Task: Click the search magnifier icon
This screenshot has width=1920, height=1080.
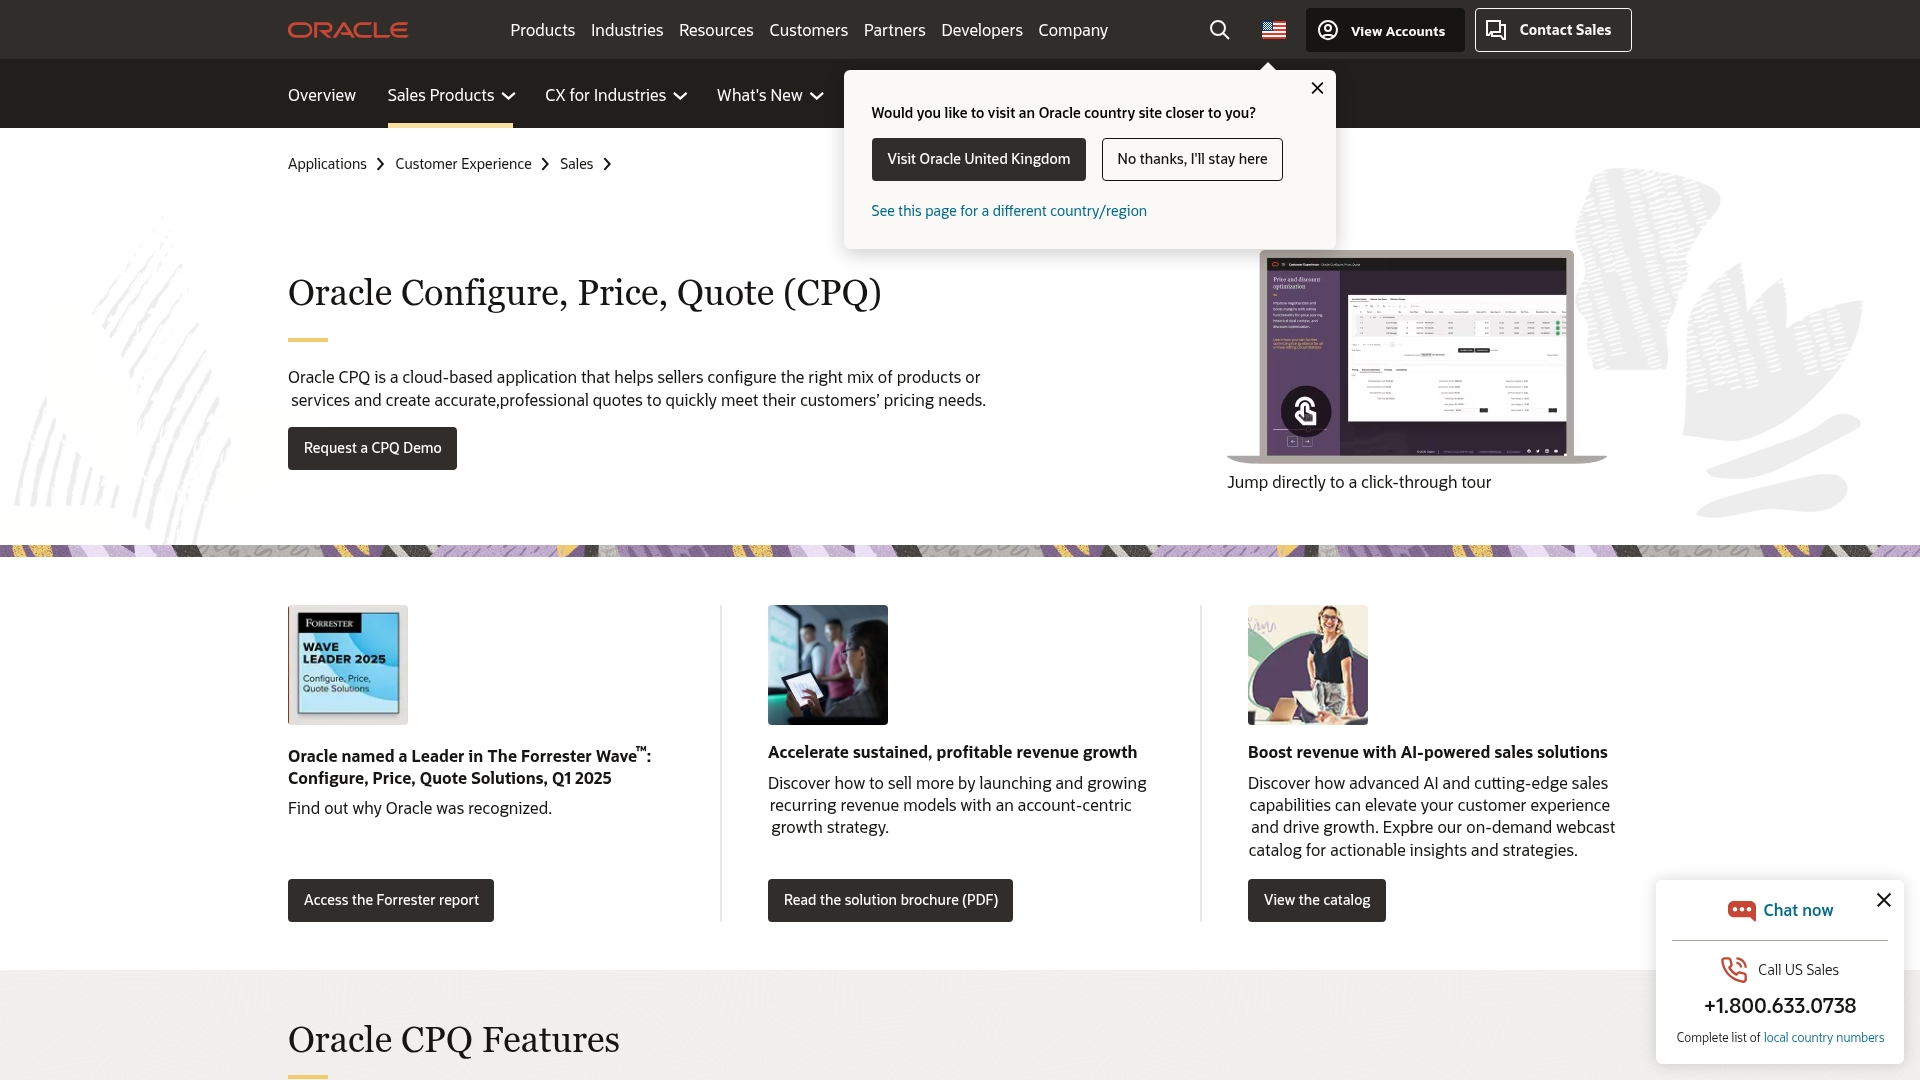Action: (x=1219, y=30)
